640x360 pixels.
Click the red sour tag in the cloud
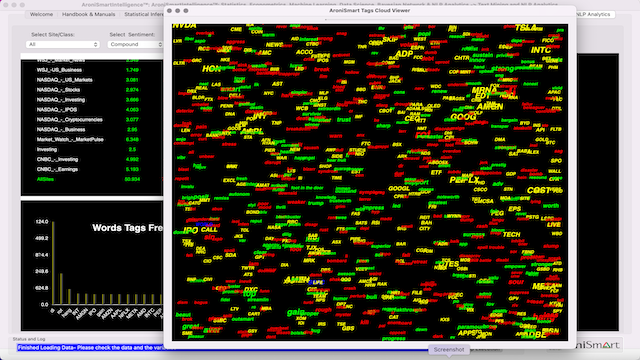click(x=516, y=282)
